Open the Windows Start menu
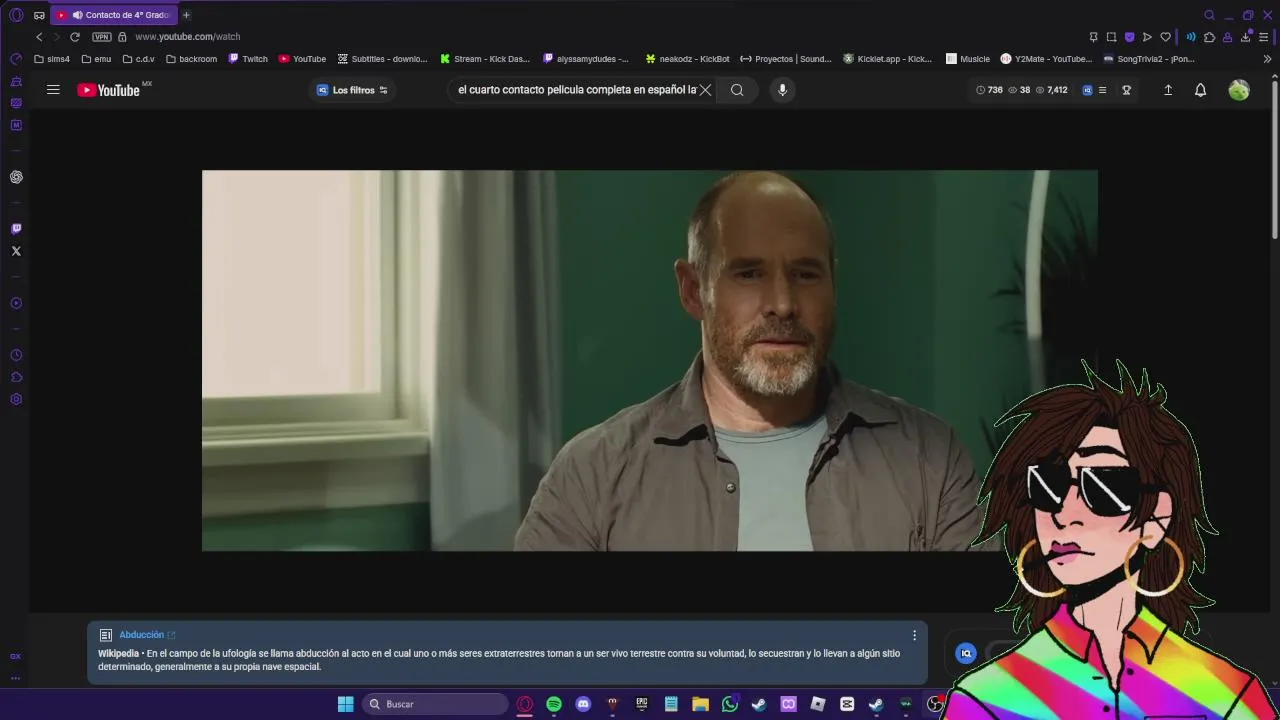The image size is (1280, 720). pyautogui.click(x=345, y=704)
